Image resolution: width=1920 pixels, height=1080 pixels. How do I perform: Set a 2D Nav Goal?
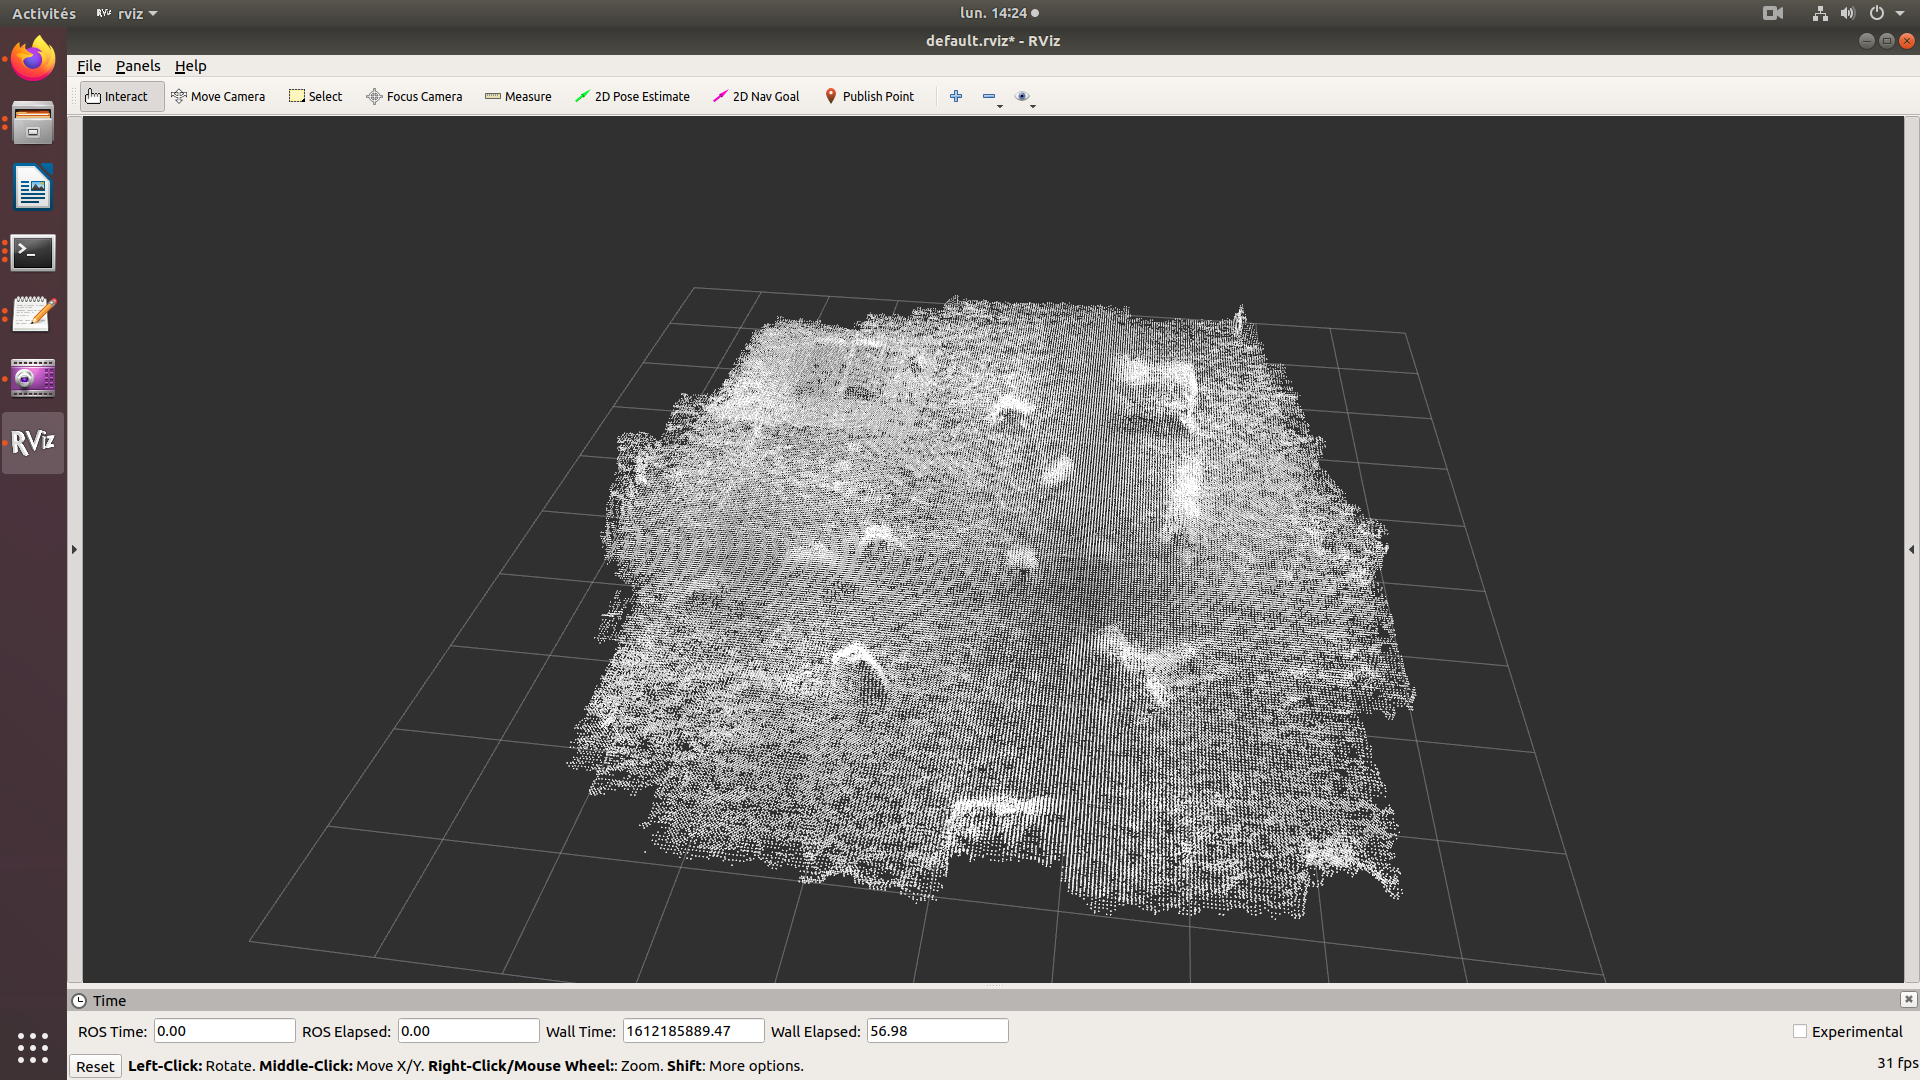755,96
